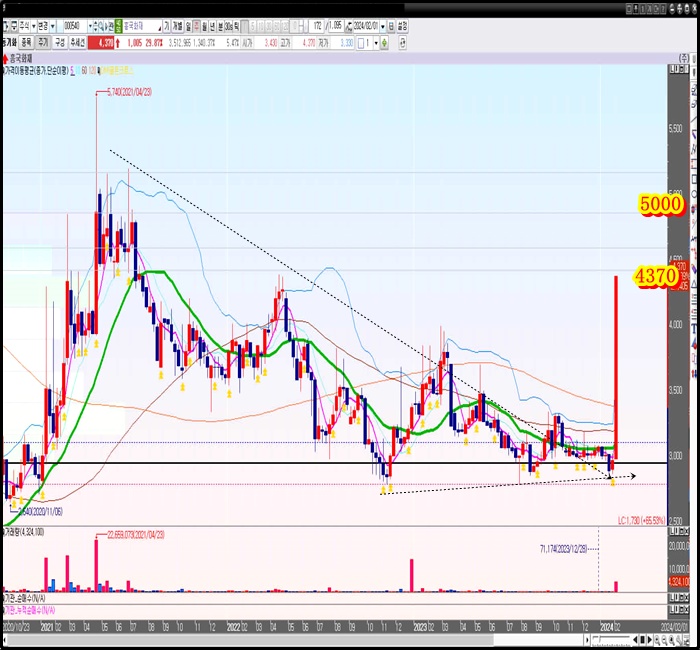
Task: Click the icon right of the date dropdown
Action: pos(391,26)
